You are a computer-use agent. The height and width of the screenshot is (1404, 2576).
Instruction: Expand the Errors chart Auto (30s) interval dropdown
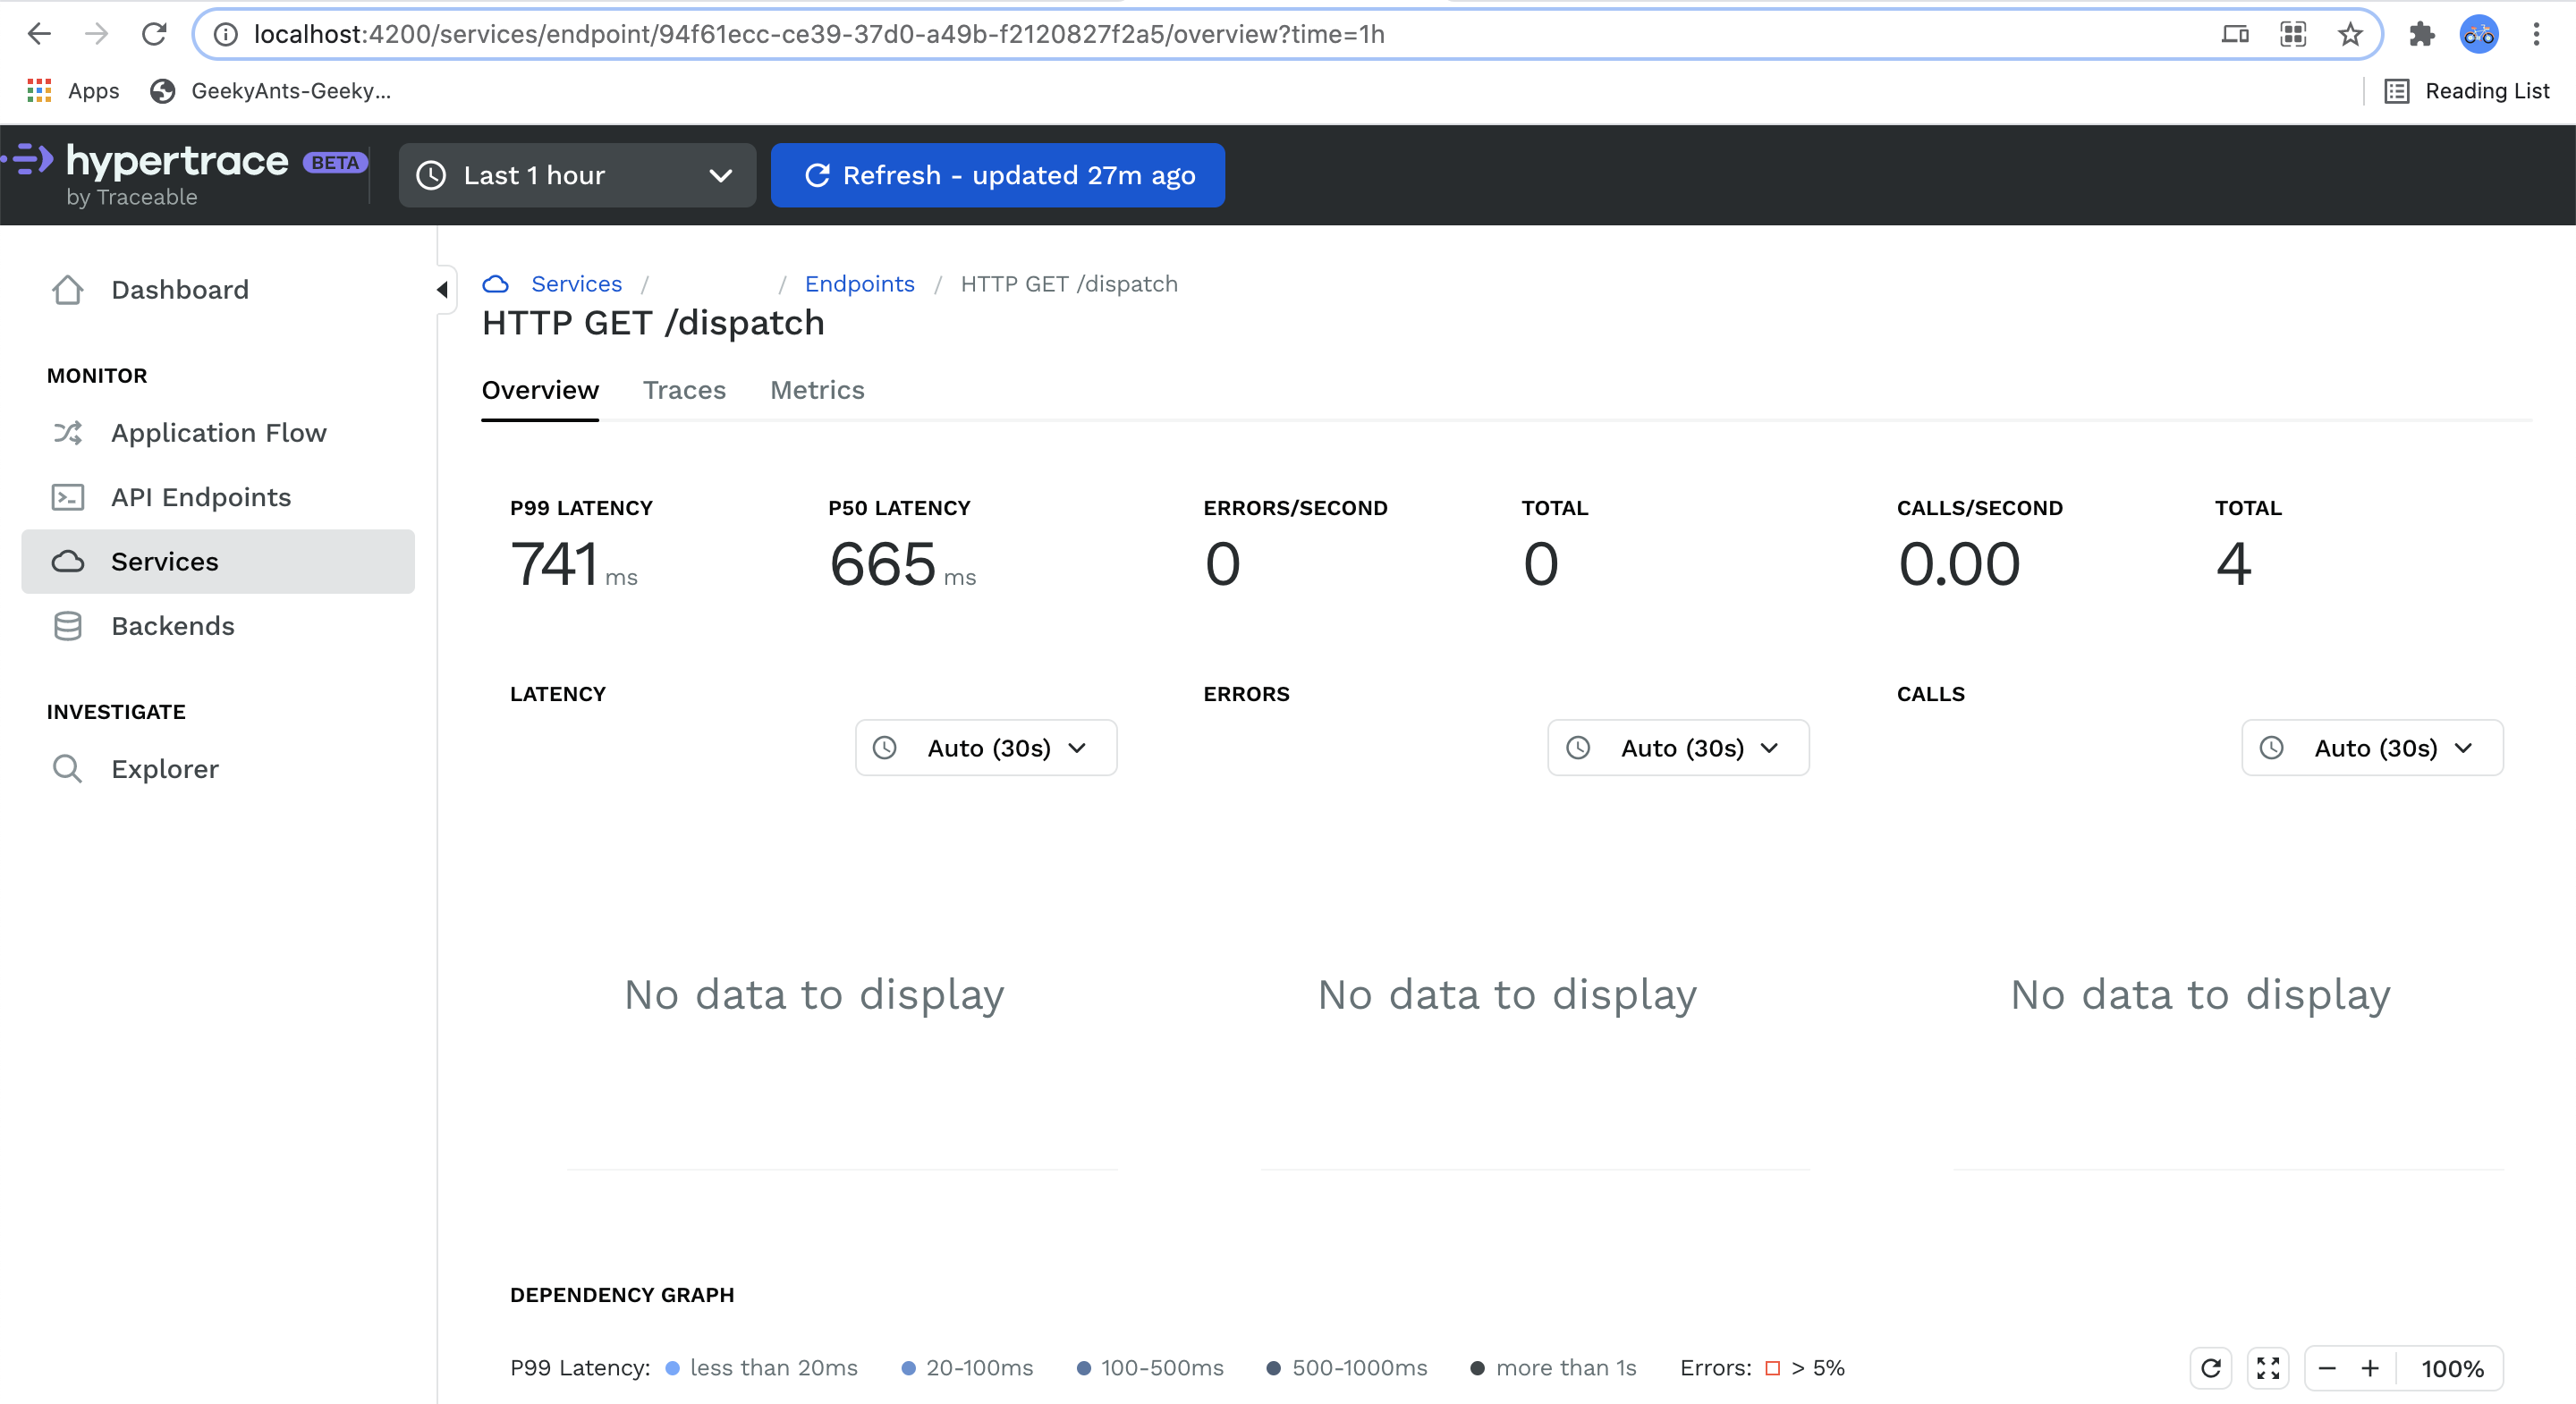(1678, 748)
